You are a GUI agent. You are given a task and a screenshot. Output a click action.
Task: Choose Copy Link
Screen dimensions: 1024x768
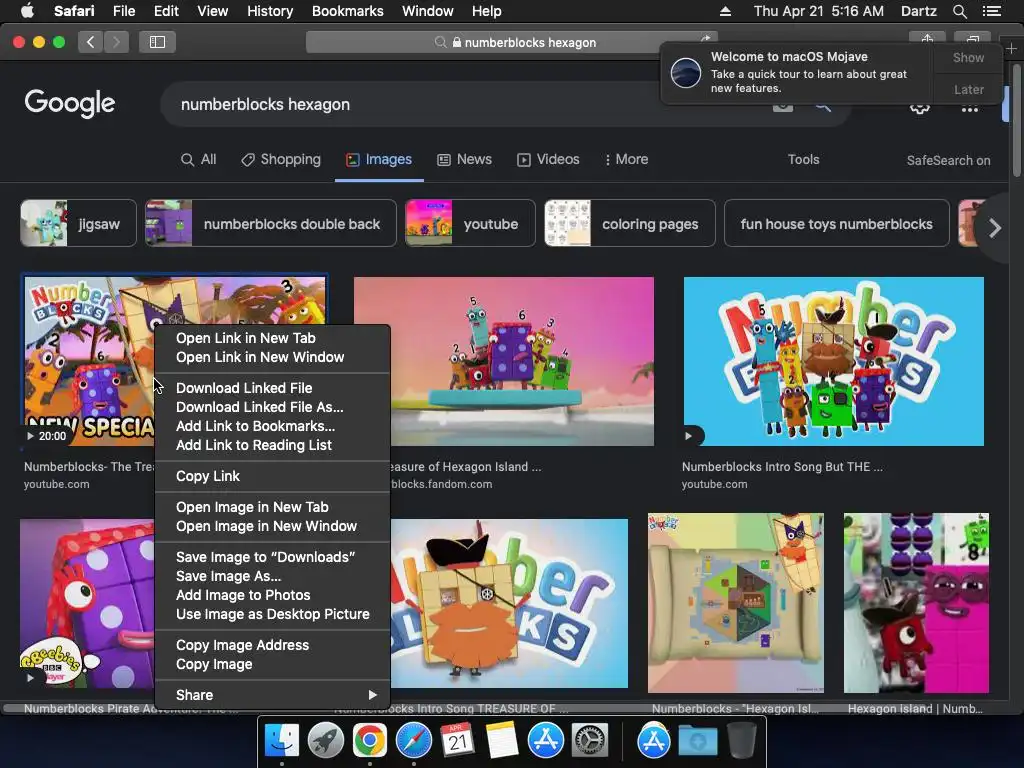[272, 476]
